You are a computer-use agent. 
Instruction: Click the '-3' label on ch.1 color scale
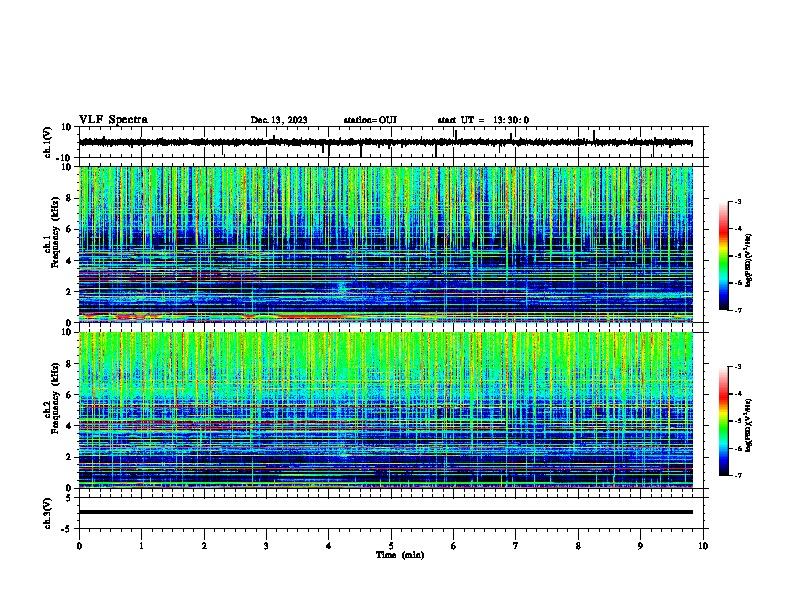click(x=737, y=202)
